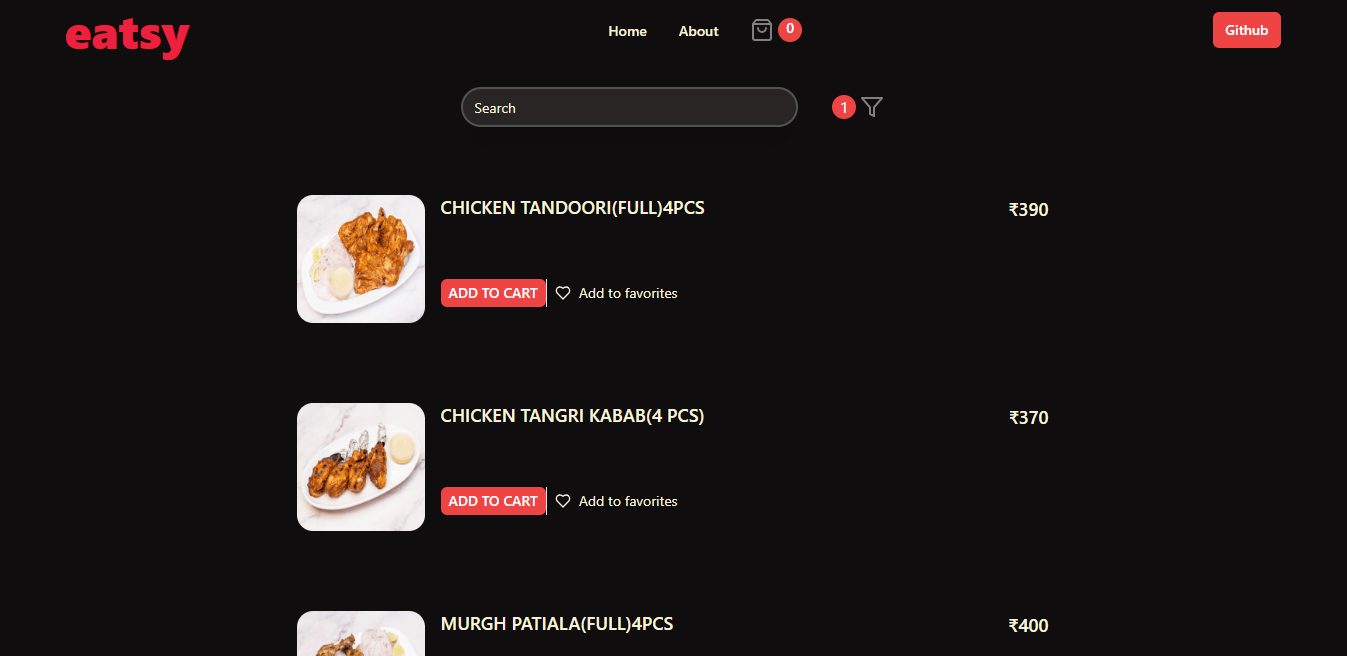1347x656 pixels.
Task: Open the shopping cart icon
Action: click(762, 31)
